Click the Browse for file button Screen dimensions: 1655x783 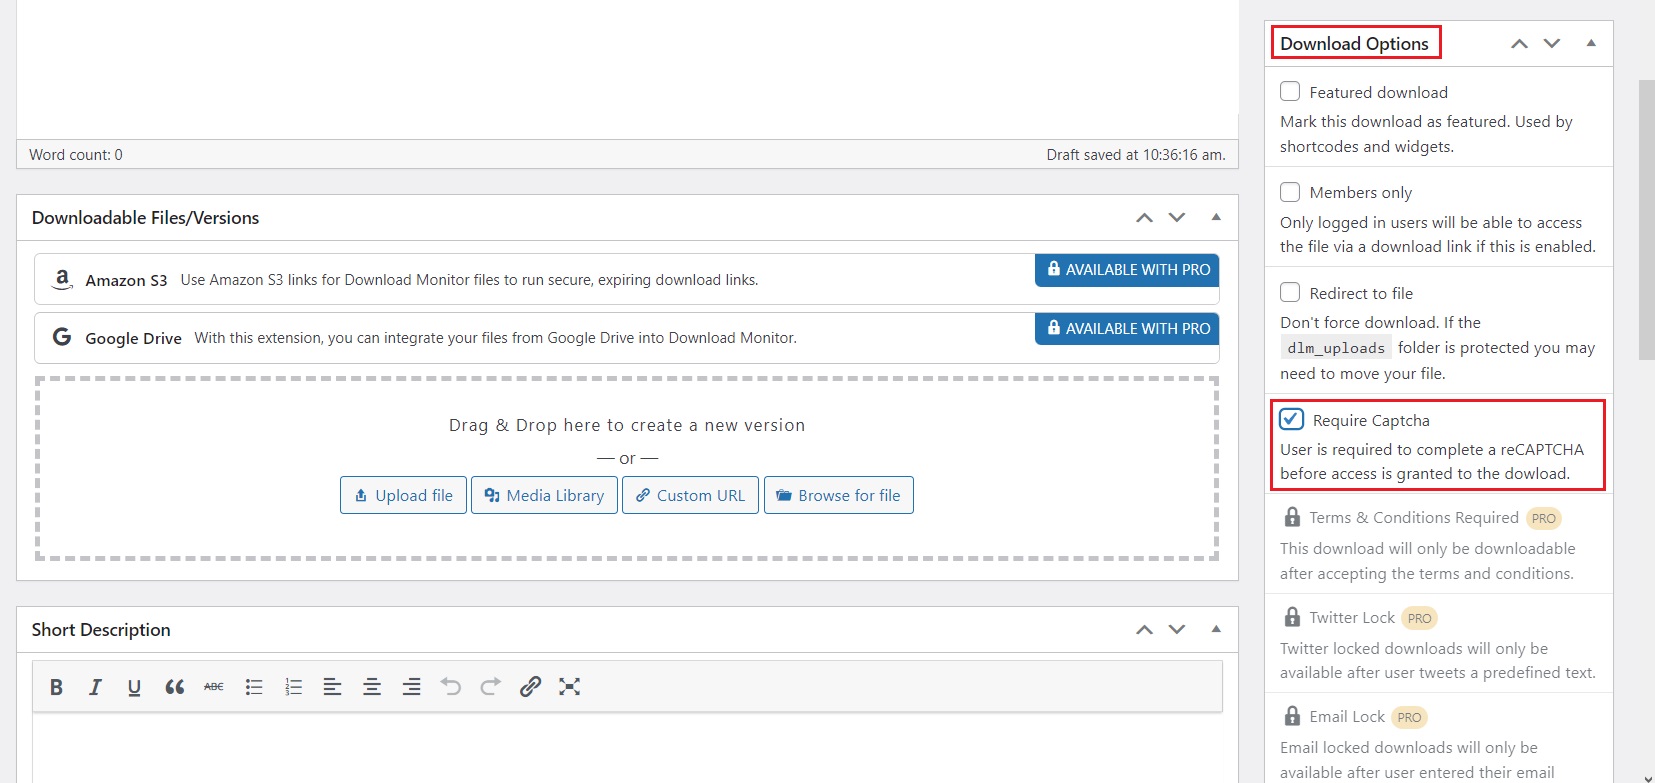(x=838, y=495)
